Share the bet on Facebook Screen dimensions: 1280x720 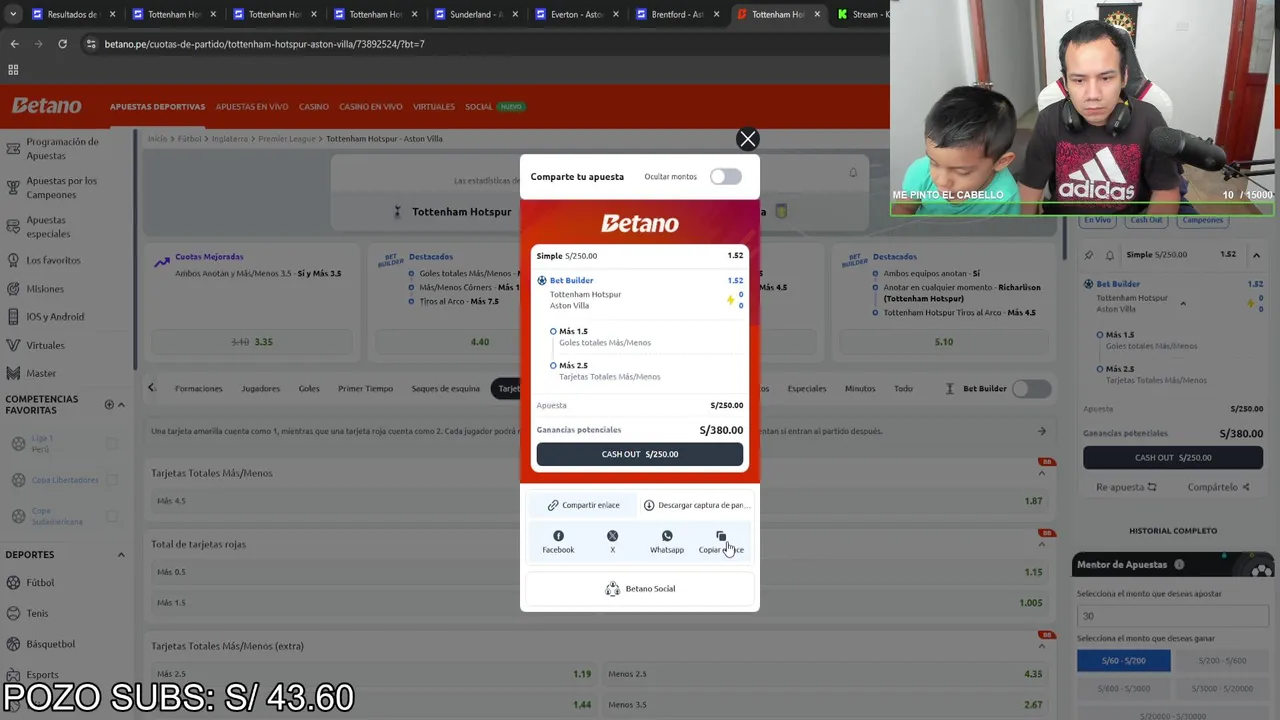(558, 542)
